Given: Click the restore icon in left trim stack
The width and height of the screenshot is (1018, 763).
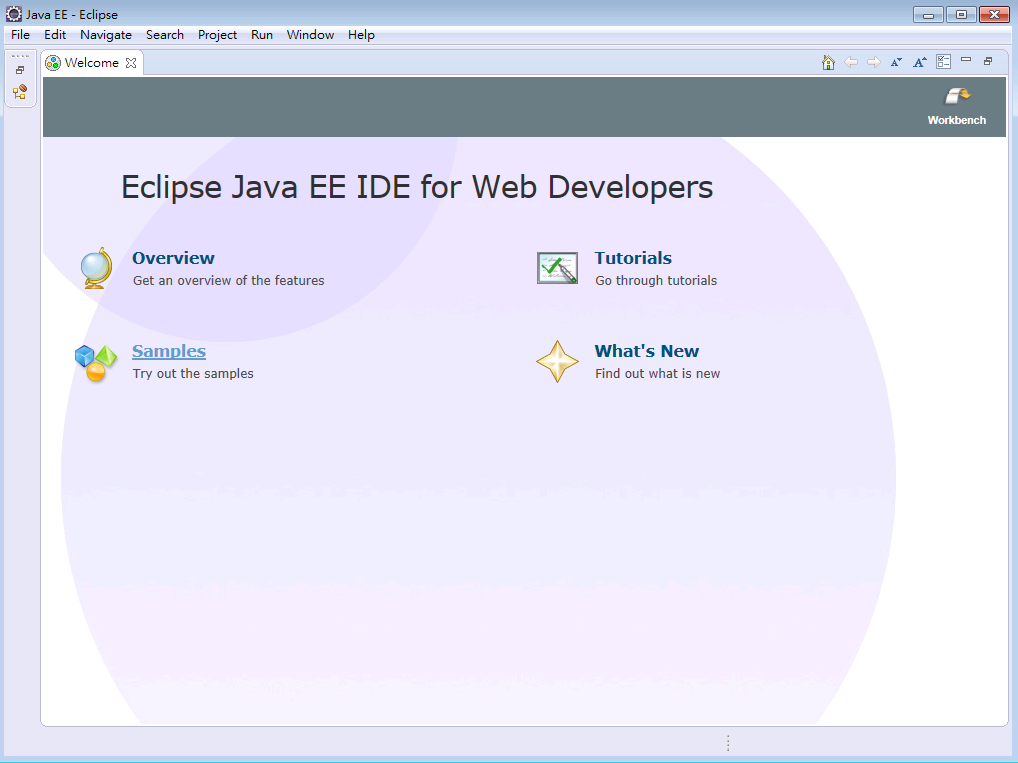Looking at the screenshot, I should click(x=20, y=70).
